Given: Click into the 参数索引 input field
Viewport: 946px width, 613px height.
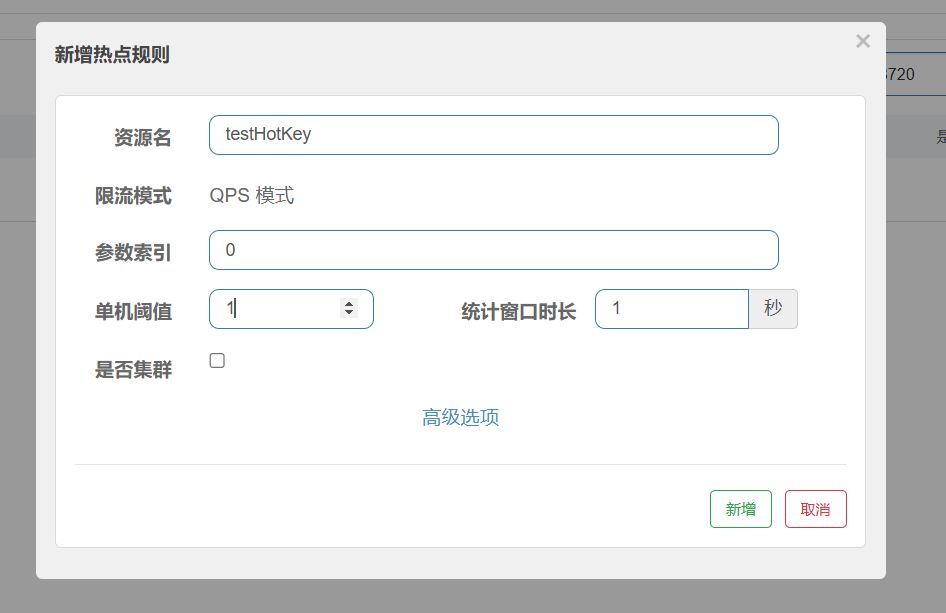Looking at the screenshot, I should (493, 250).
